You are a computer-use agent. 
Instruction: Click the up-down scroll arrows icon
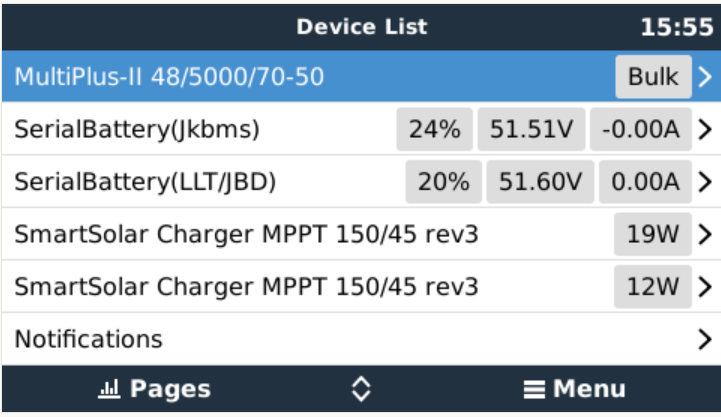point(361,390)
